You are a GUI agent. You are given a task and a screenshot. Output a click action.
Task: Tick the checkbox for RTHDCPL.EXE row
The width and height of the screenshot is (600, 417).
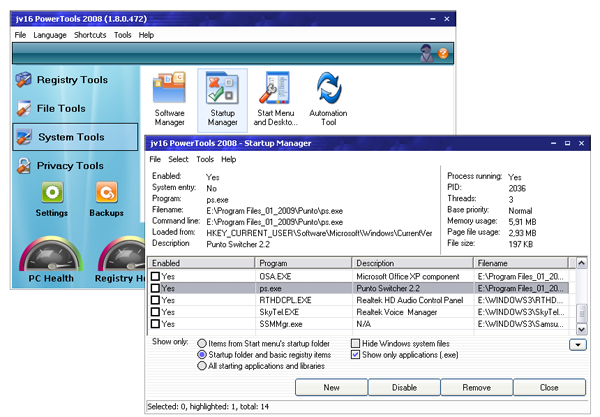pyautogui.click(x=155, y=300)
